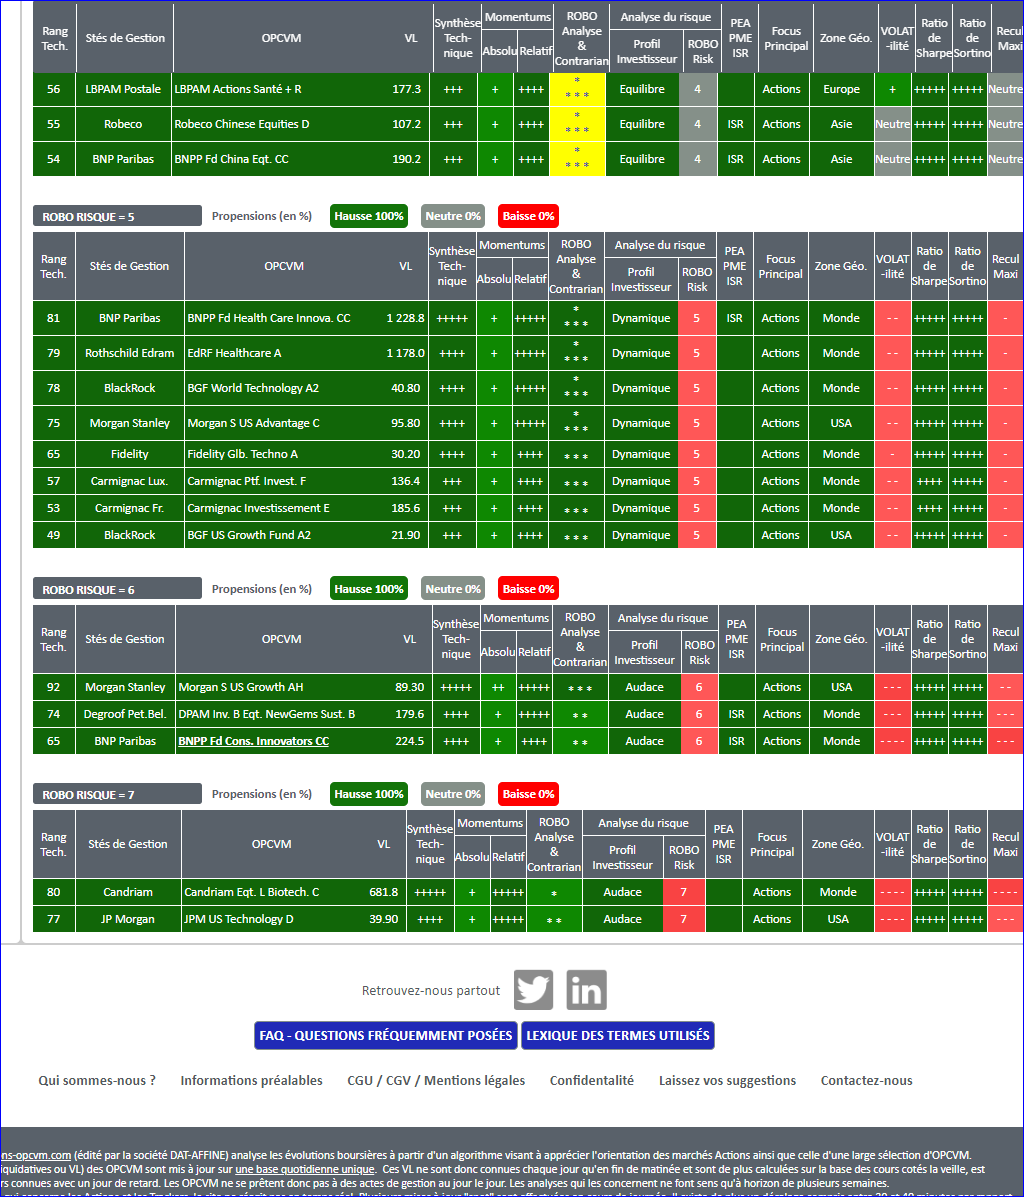Screen dimensions: 1024x1197
Task: Open the LinkedIn social link icon
Action: pos(586,990)
